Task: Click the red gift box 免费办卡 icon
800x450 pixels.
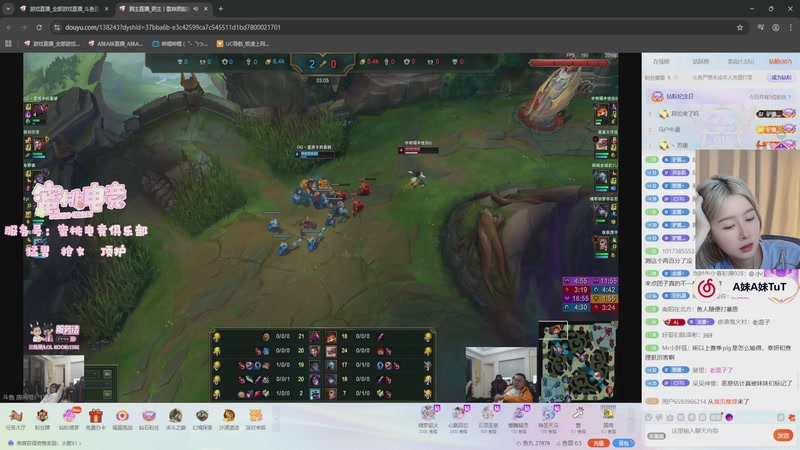Action: click(95, 420)
